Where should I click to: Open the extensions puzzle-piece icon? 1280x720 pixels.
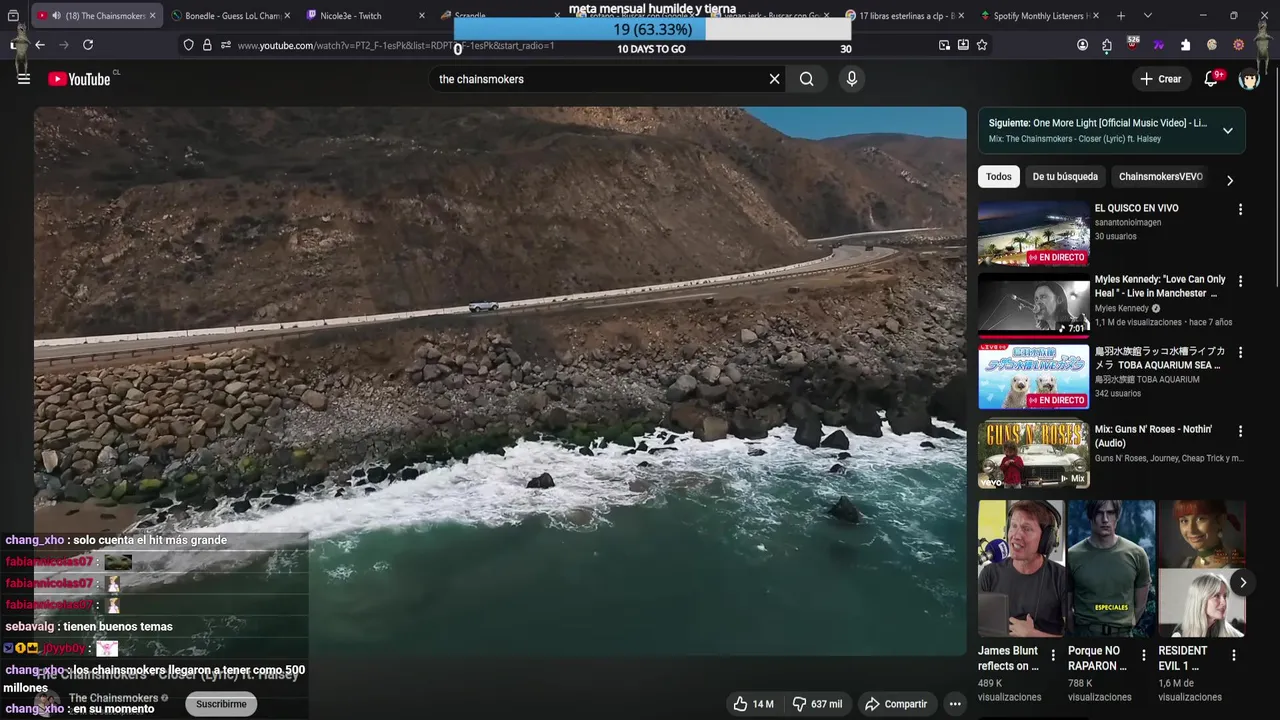coord(1107,45)
